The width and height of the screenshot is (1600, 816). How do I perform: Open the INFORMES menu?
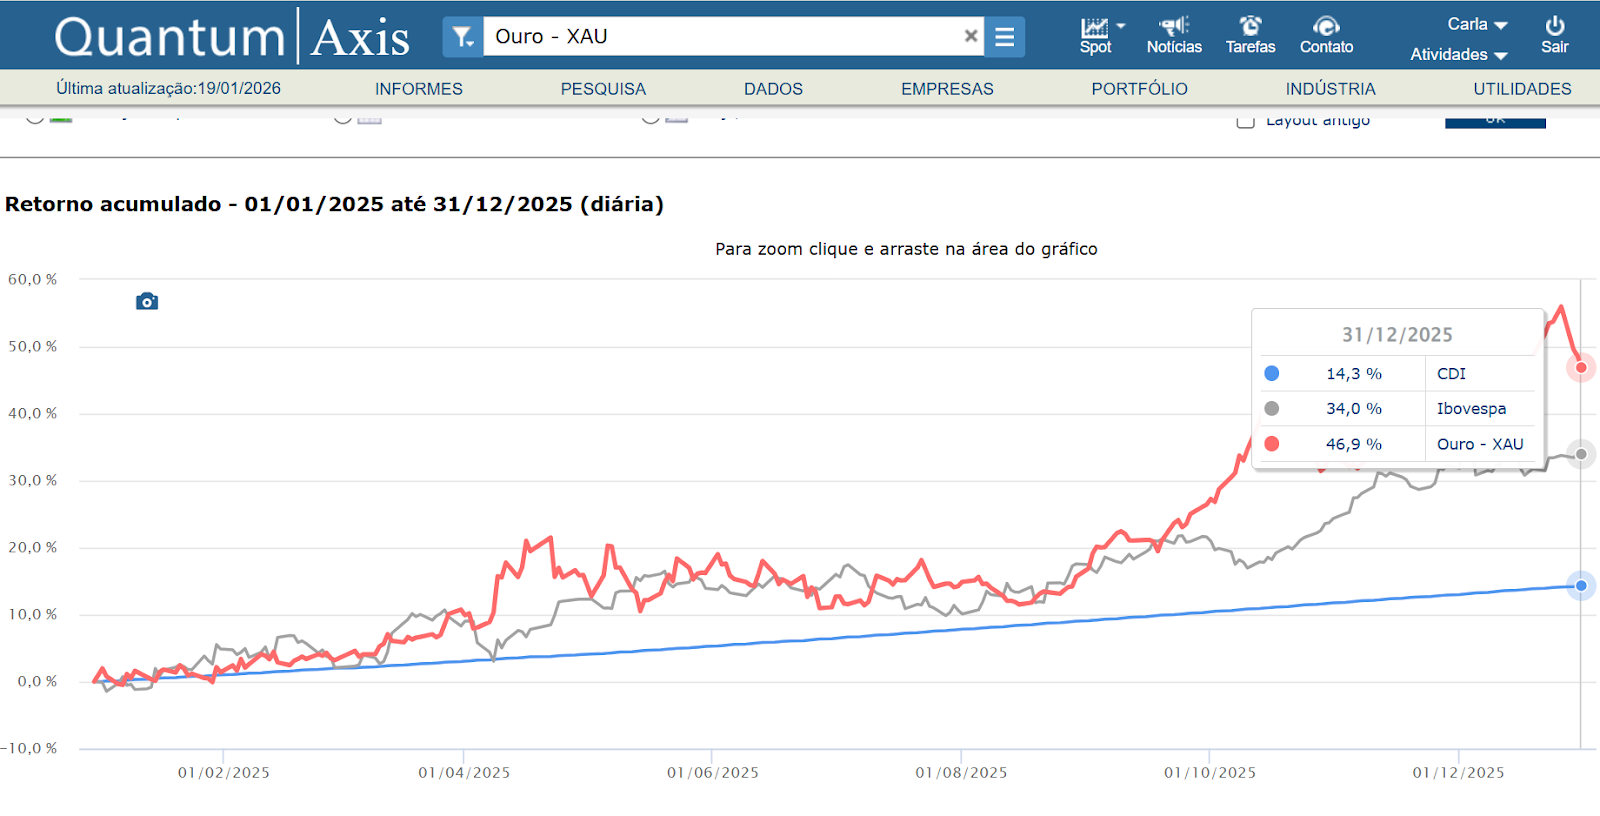[x=418, y=89]
